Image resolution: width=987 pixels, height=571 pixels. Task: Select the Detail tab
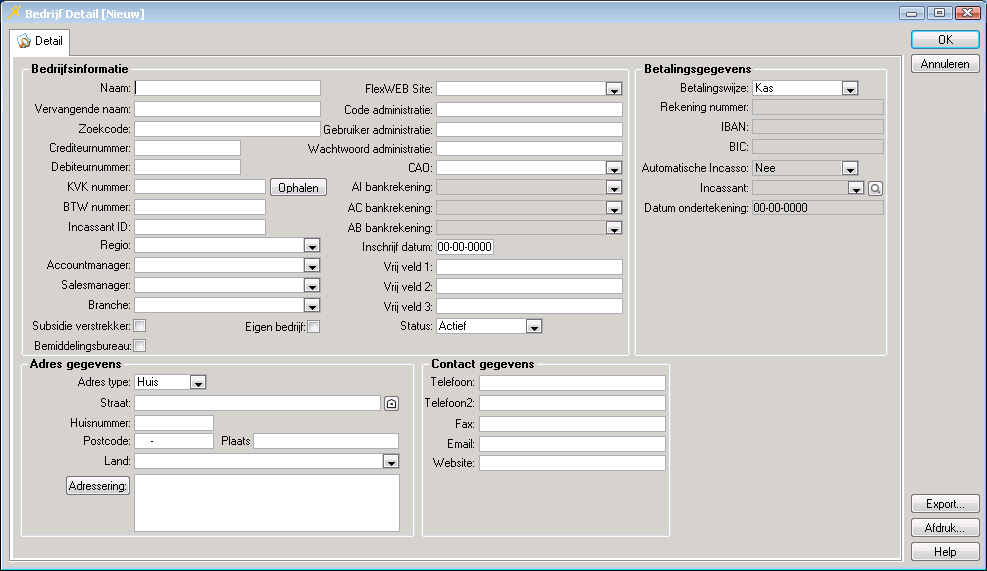(40, 42)
